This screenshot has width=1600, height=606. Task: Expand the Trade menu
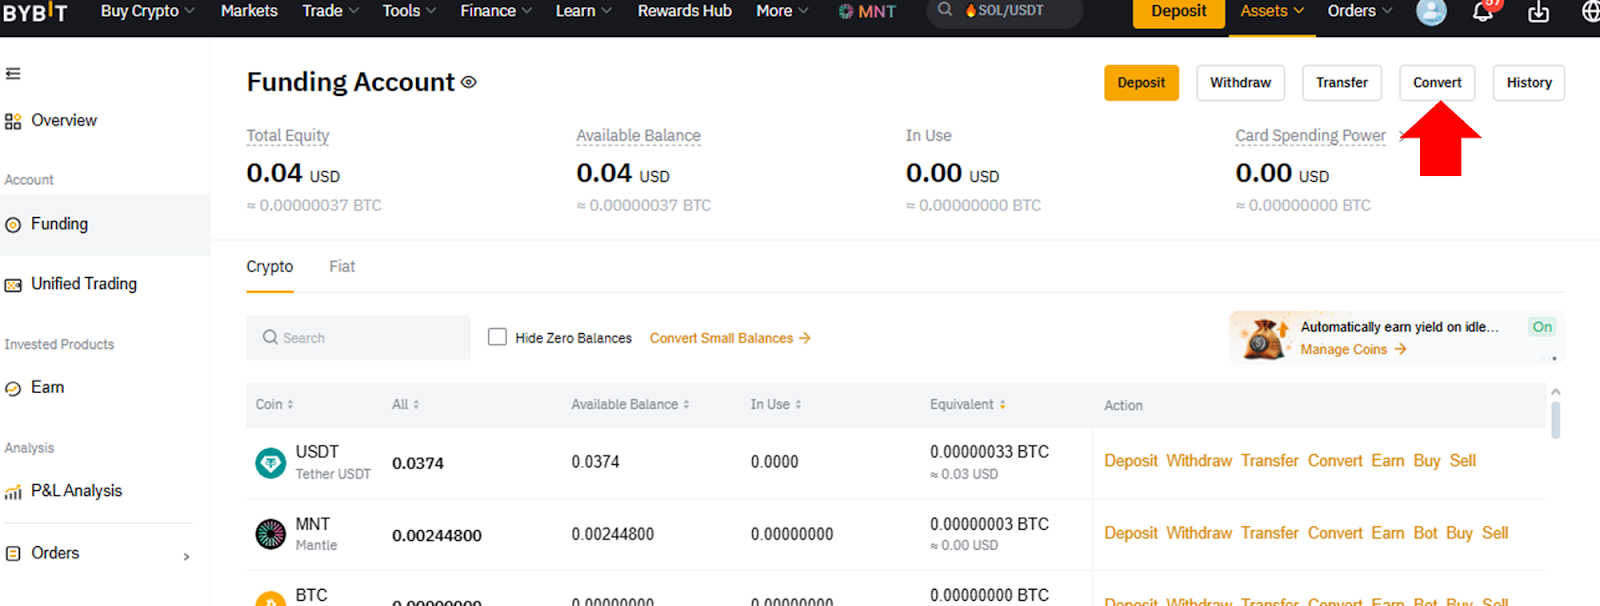click(330, 11)
